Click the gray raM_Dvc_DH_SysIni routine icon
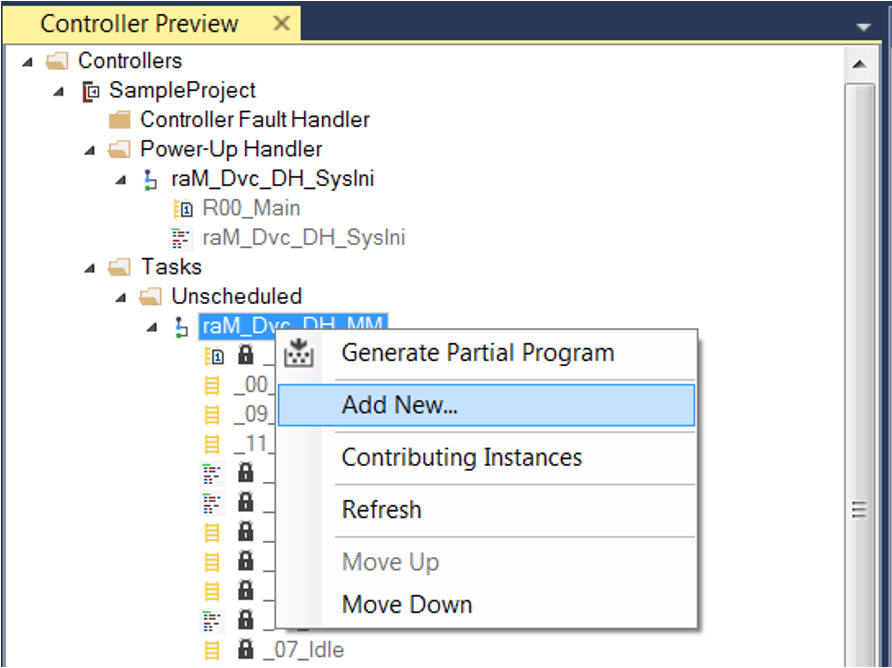The width and height of the screenshot is (892, 668). pos(180,238)
